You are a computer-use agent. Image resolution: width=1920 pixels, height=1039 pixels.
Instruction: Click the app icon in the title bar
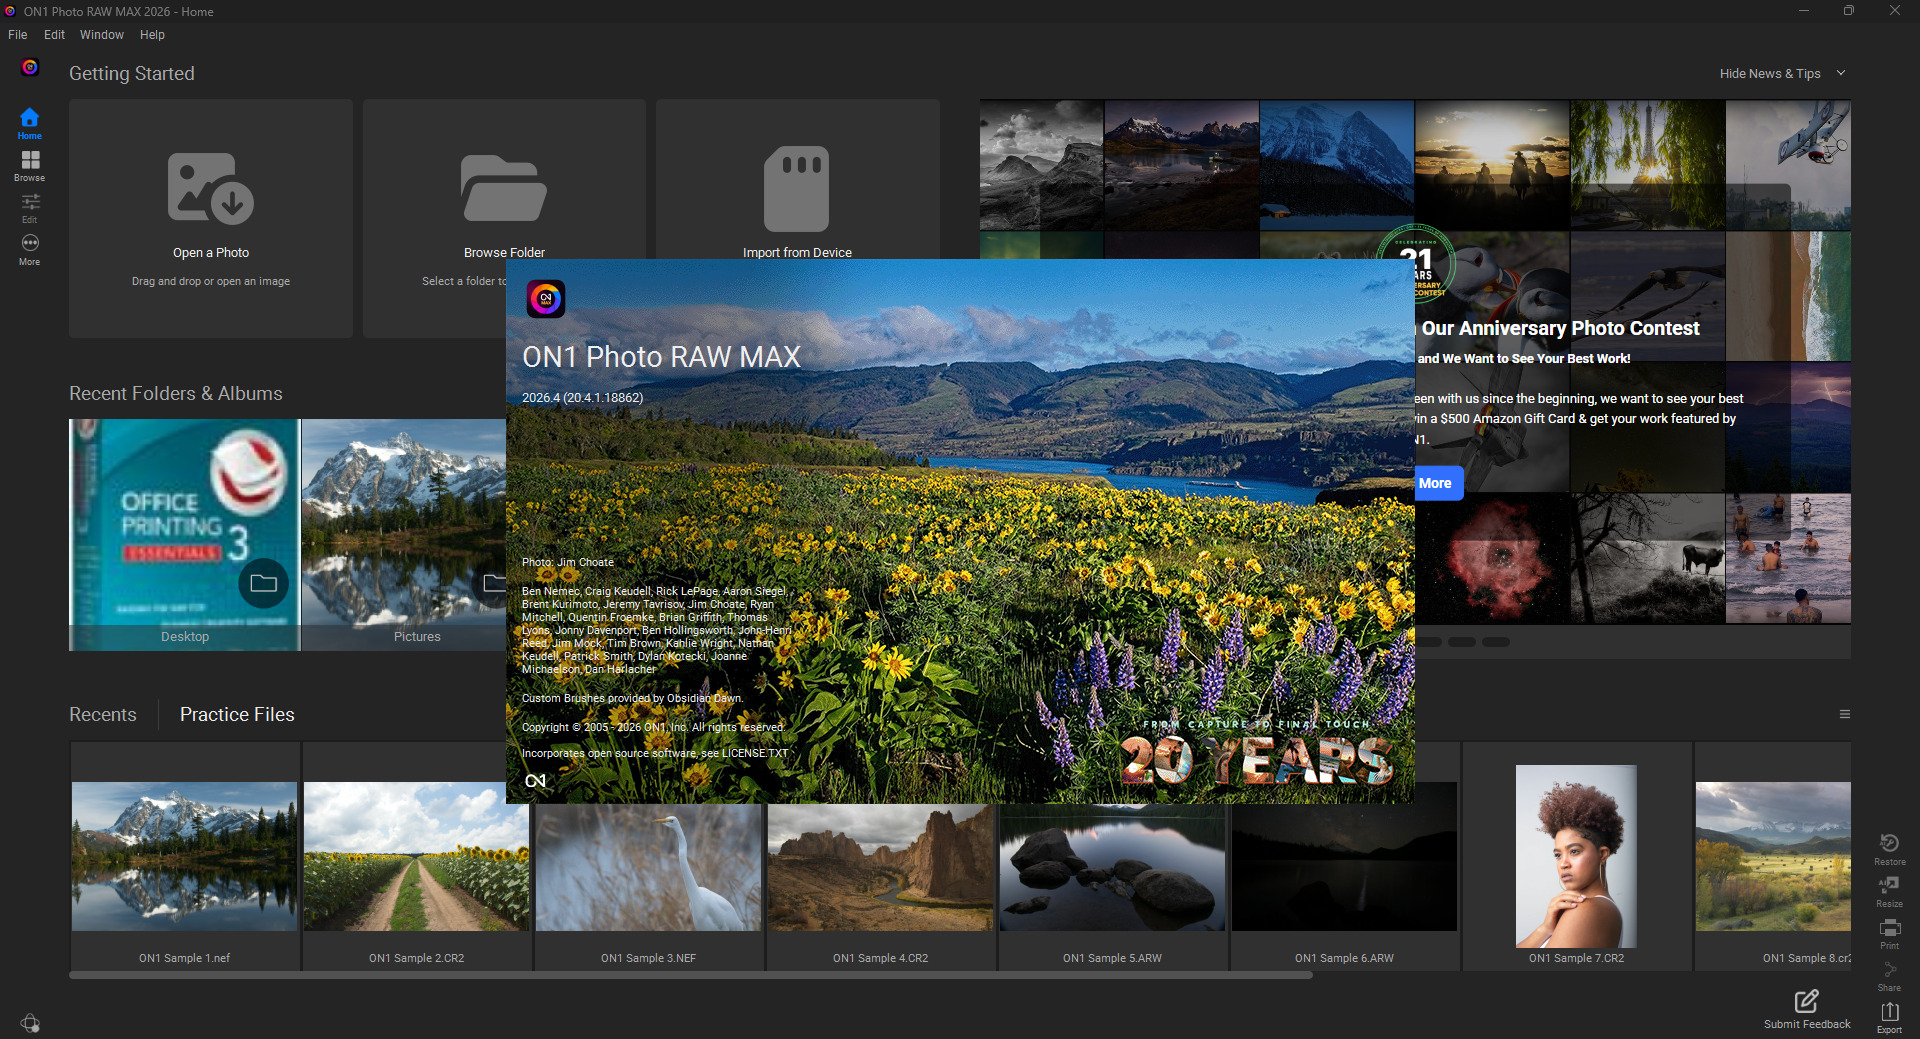(10, 11)
